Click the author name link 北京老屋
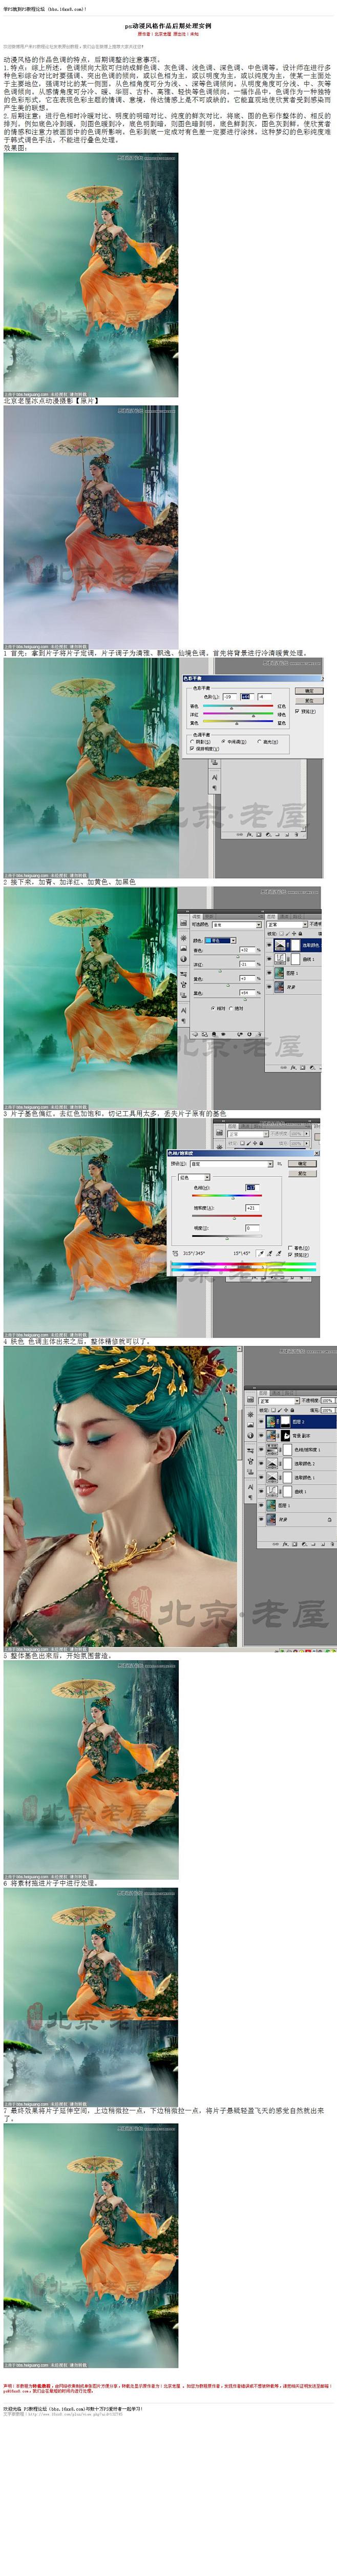Image resolution: width=337 pixels, height=2576 pixels. pos(163,33)
